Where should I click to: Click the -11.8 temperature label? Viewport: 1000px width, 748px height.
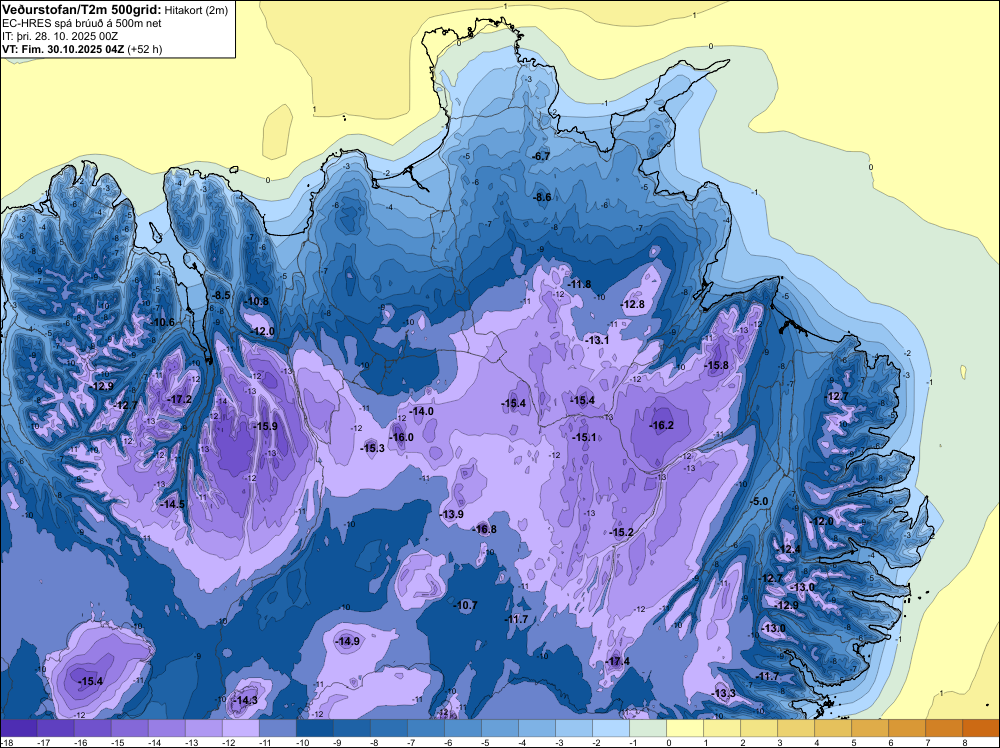coord(580,284)
